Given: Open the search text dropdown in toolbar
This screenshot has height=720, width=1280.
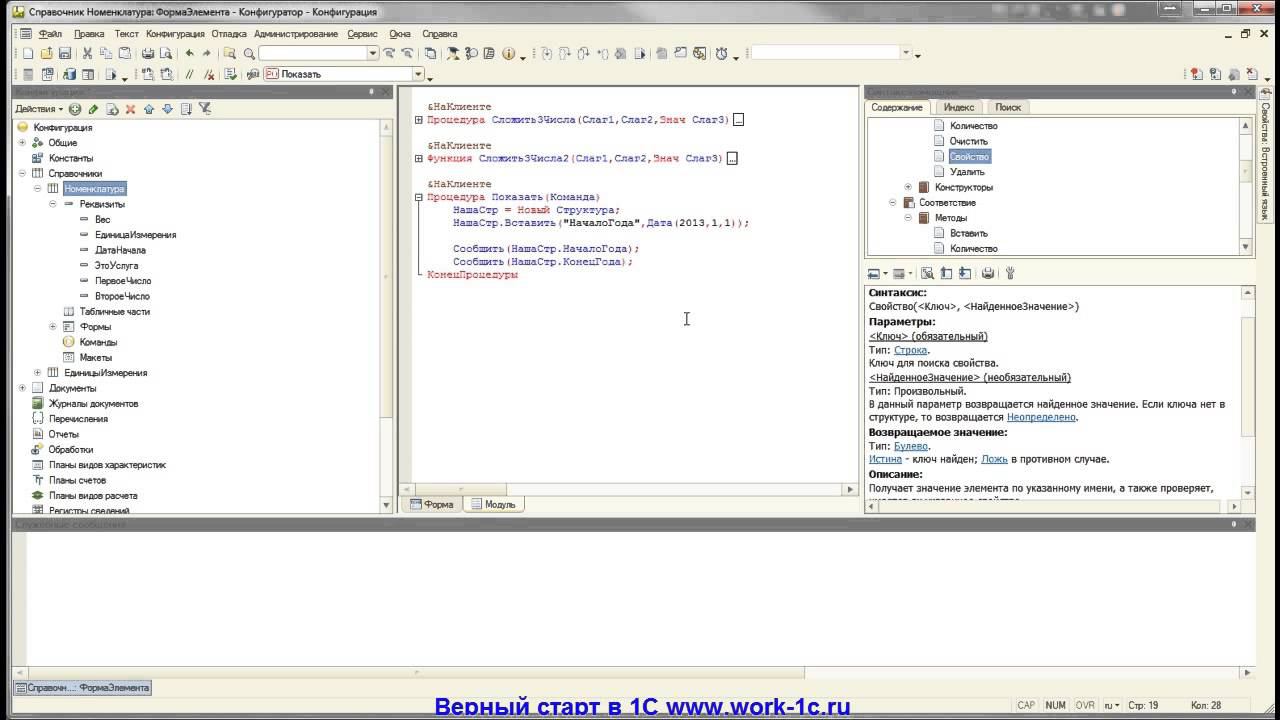Looking at the screenshot, I should [x=373, y=53].
